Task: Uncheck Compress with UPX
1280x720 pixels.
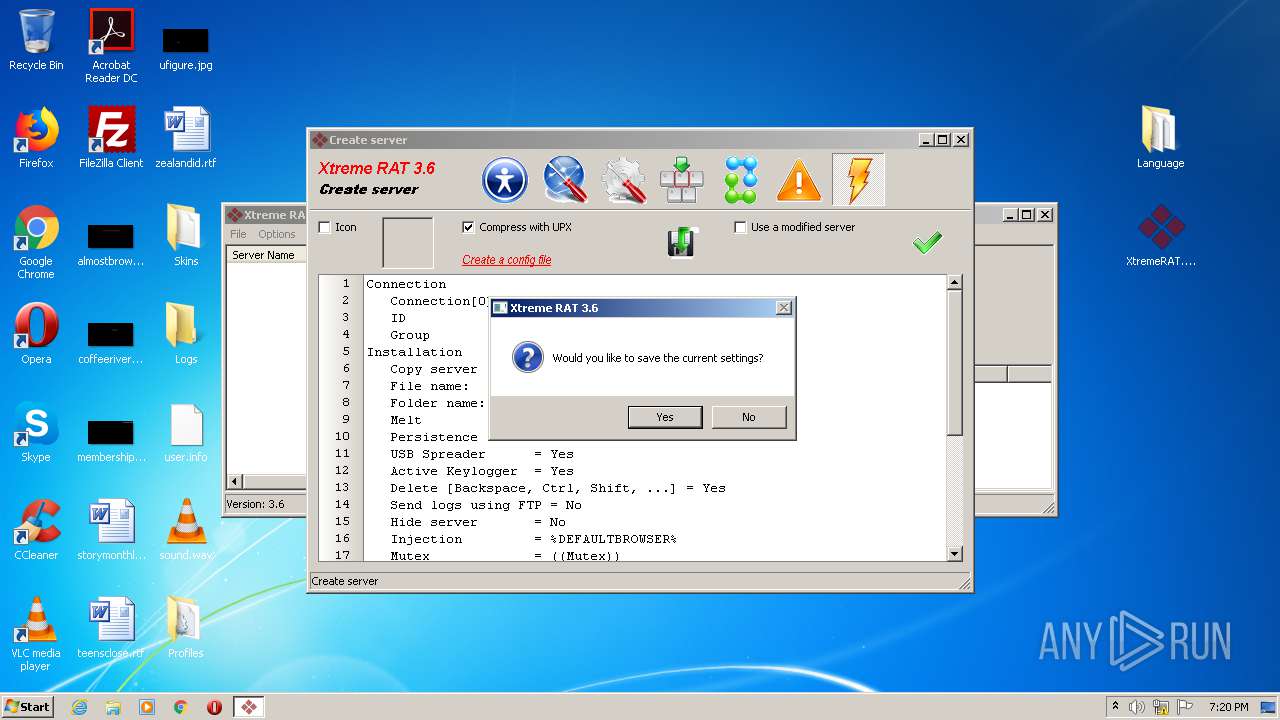Action: [468, 227]
